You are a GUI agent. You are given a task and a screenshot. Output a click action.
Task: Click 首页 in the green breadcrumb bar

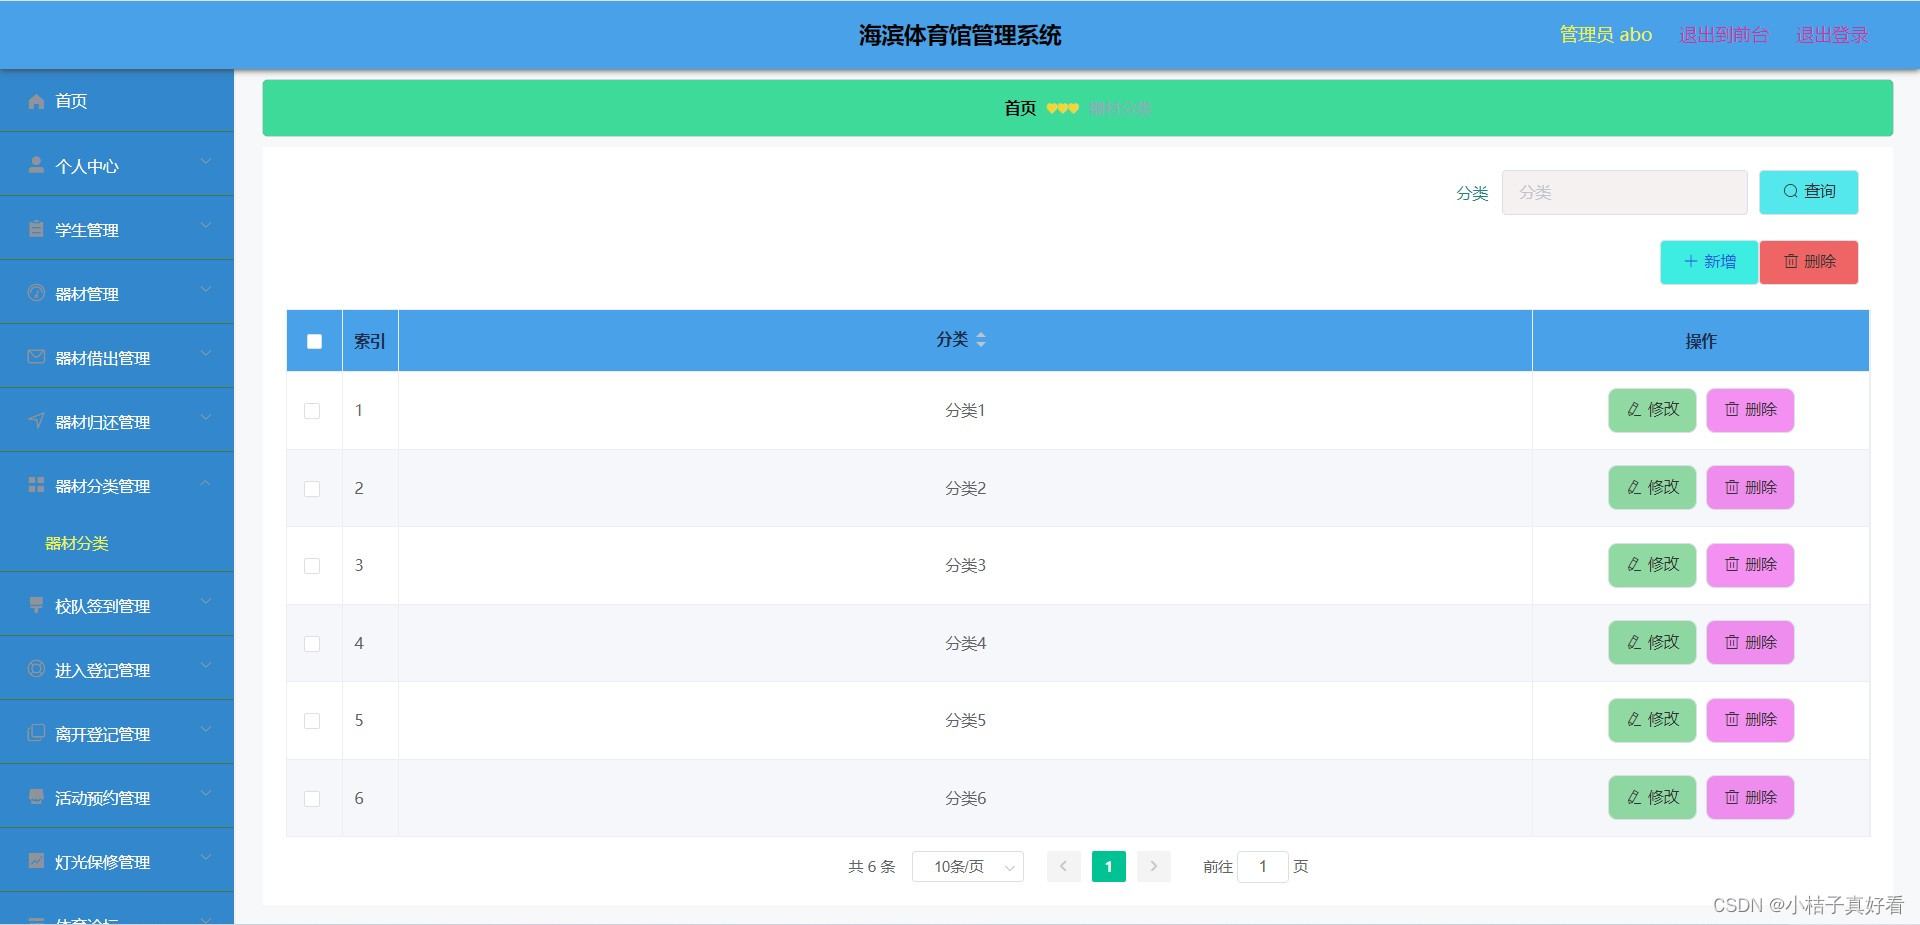[1020, 108]
